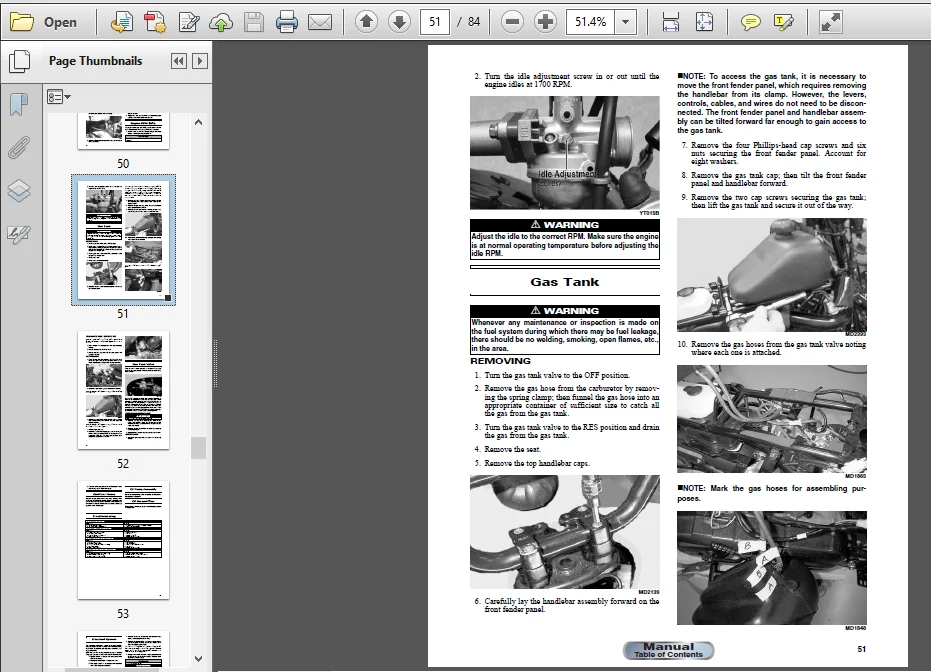Collapse the thumbnails panel double-left arrow
Viewport: 931px width, 672px height.
179,61
